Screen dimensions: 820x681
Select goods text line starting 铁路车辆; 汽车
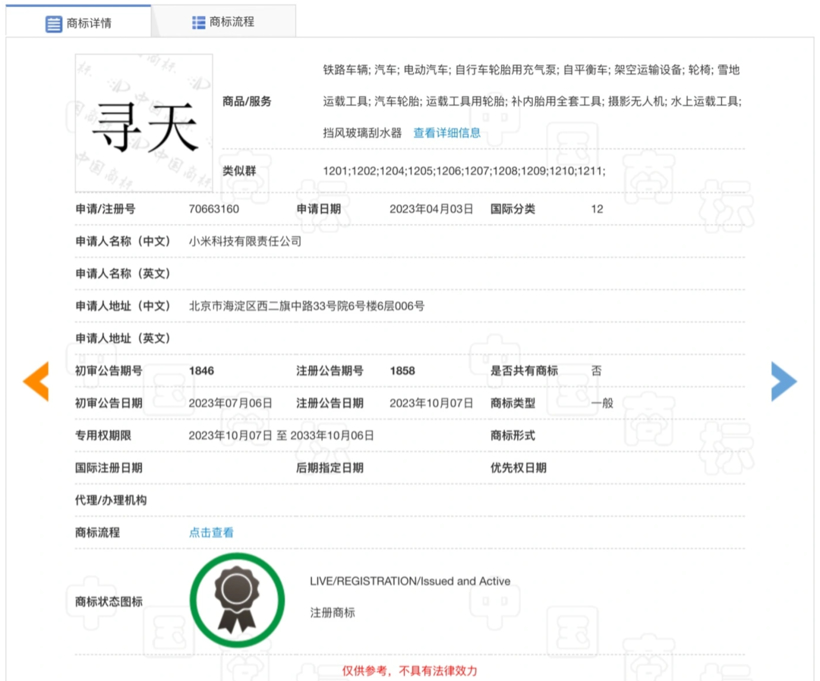[531, 70]
